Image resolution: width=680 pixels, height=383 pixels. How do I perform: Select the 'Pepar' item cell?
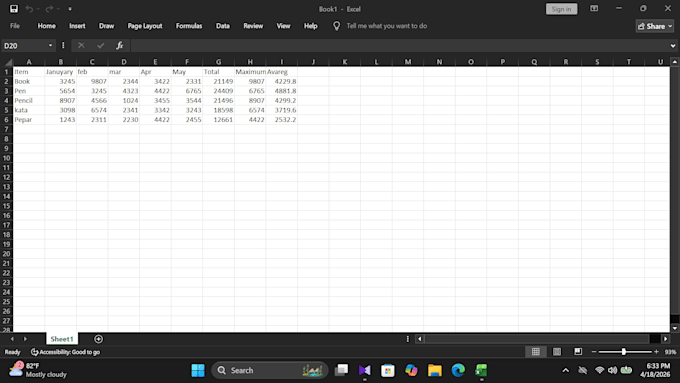pos(29,120)
